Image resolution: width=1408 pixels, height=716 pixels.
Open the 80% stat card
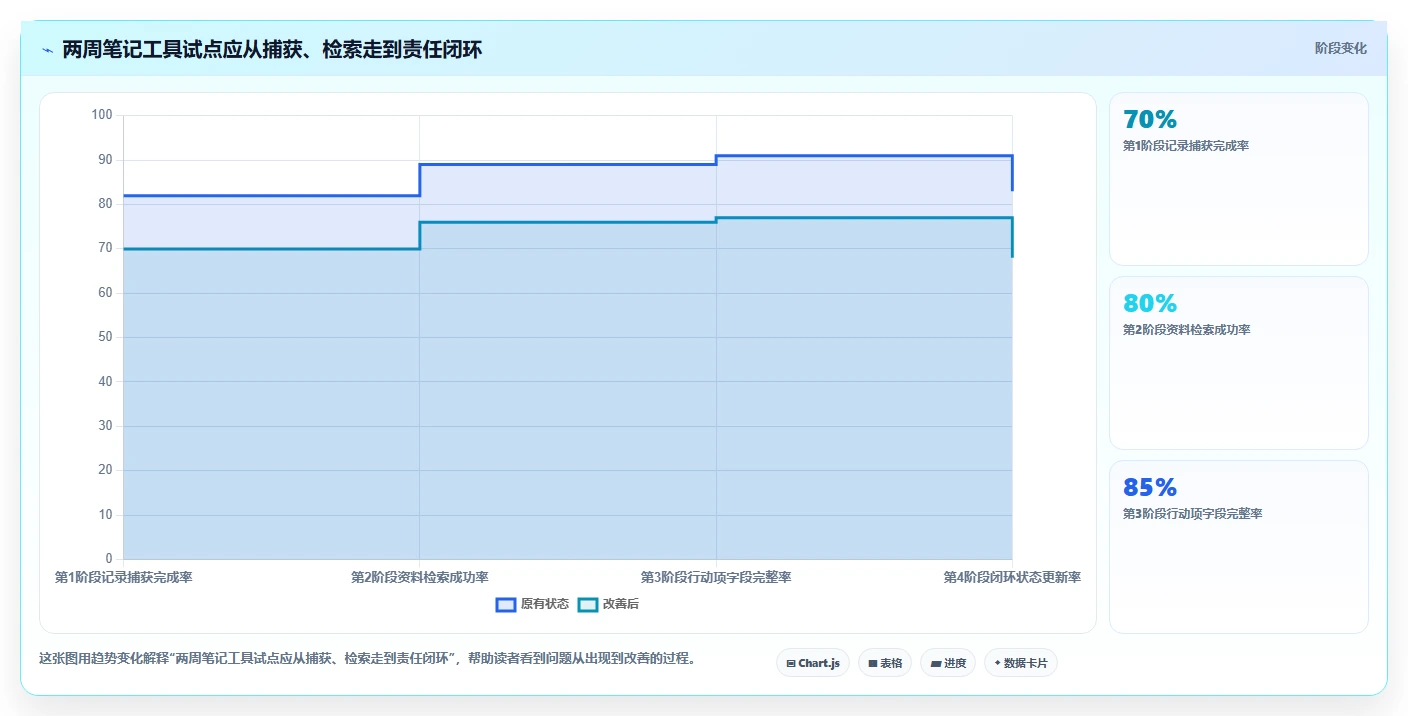(x=1239, y=363)
